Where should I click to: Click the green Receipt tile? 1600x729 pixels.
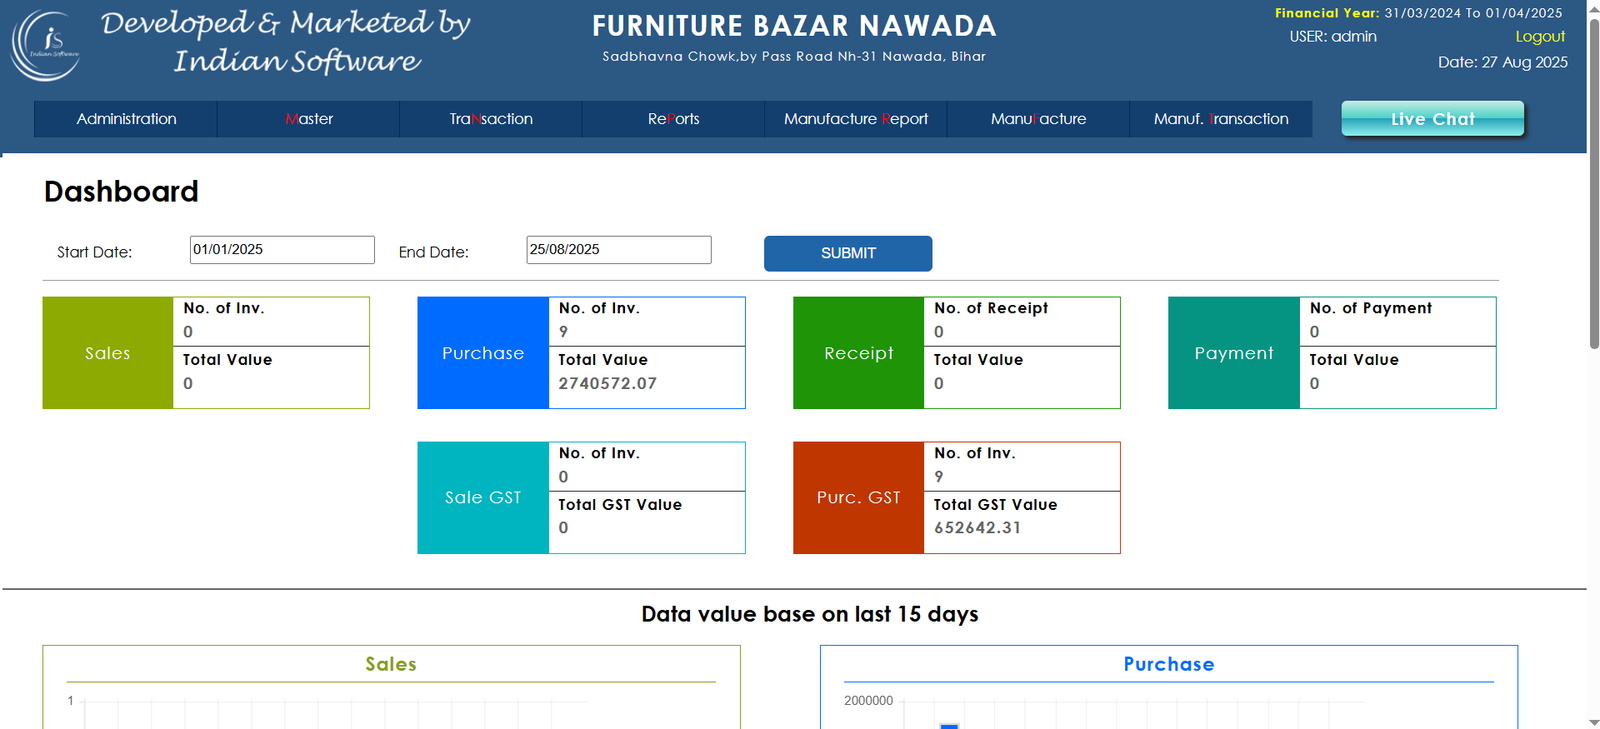tap(859, 353)
